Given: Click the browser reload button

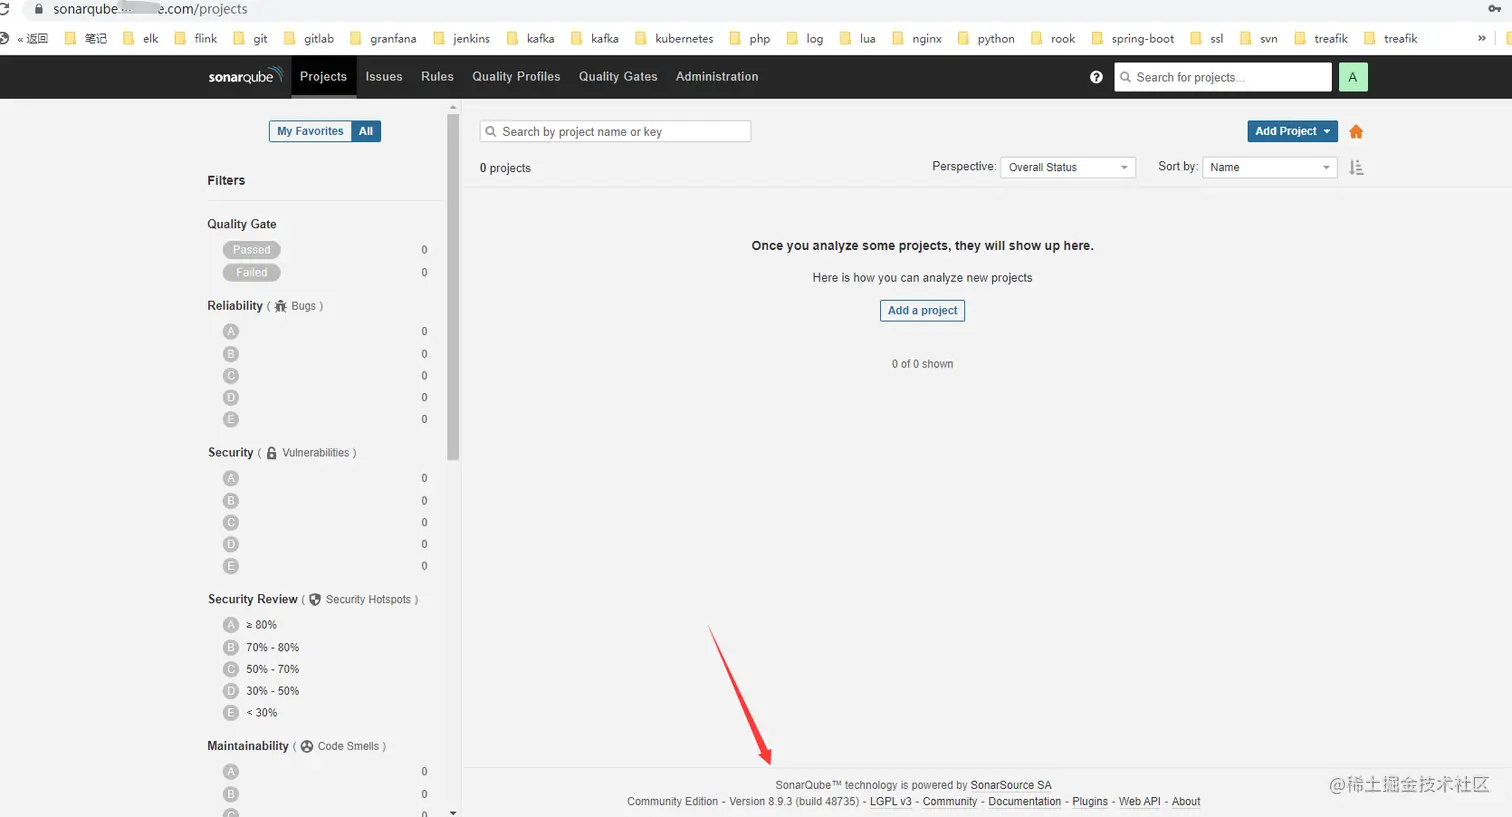Looking at the screenshot, I should point(4,9).
